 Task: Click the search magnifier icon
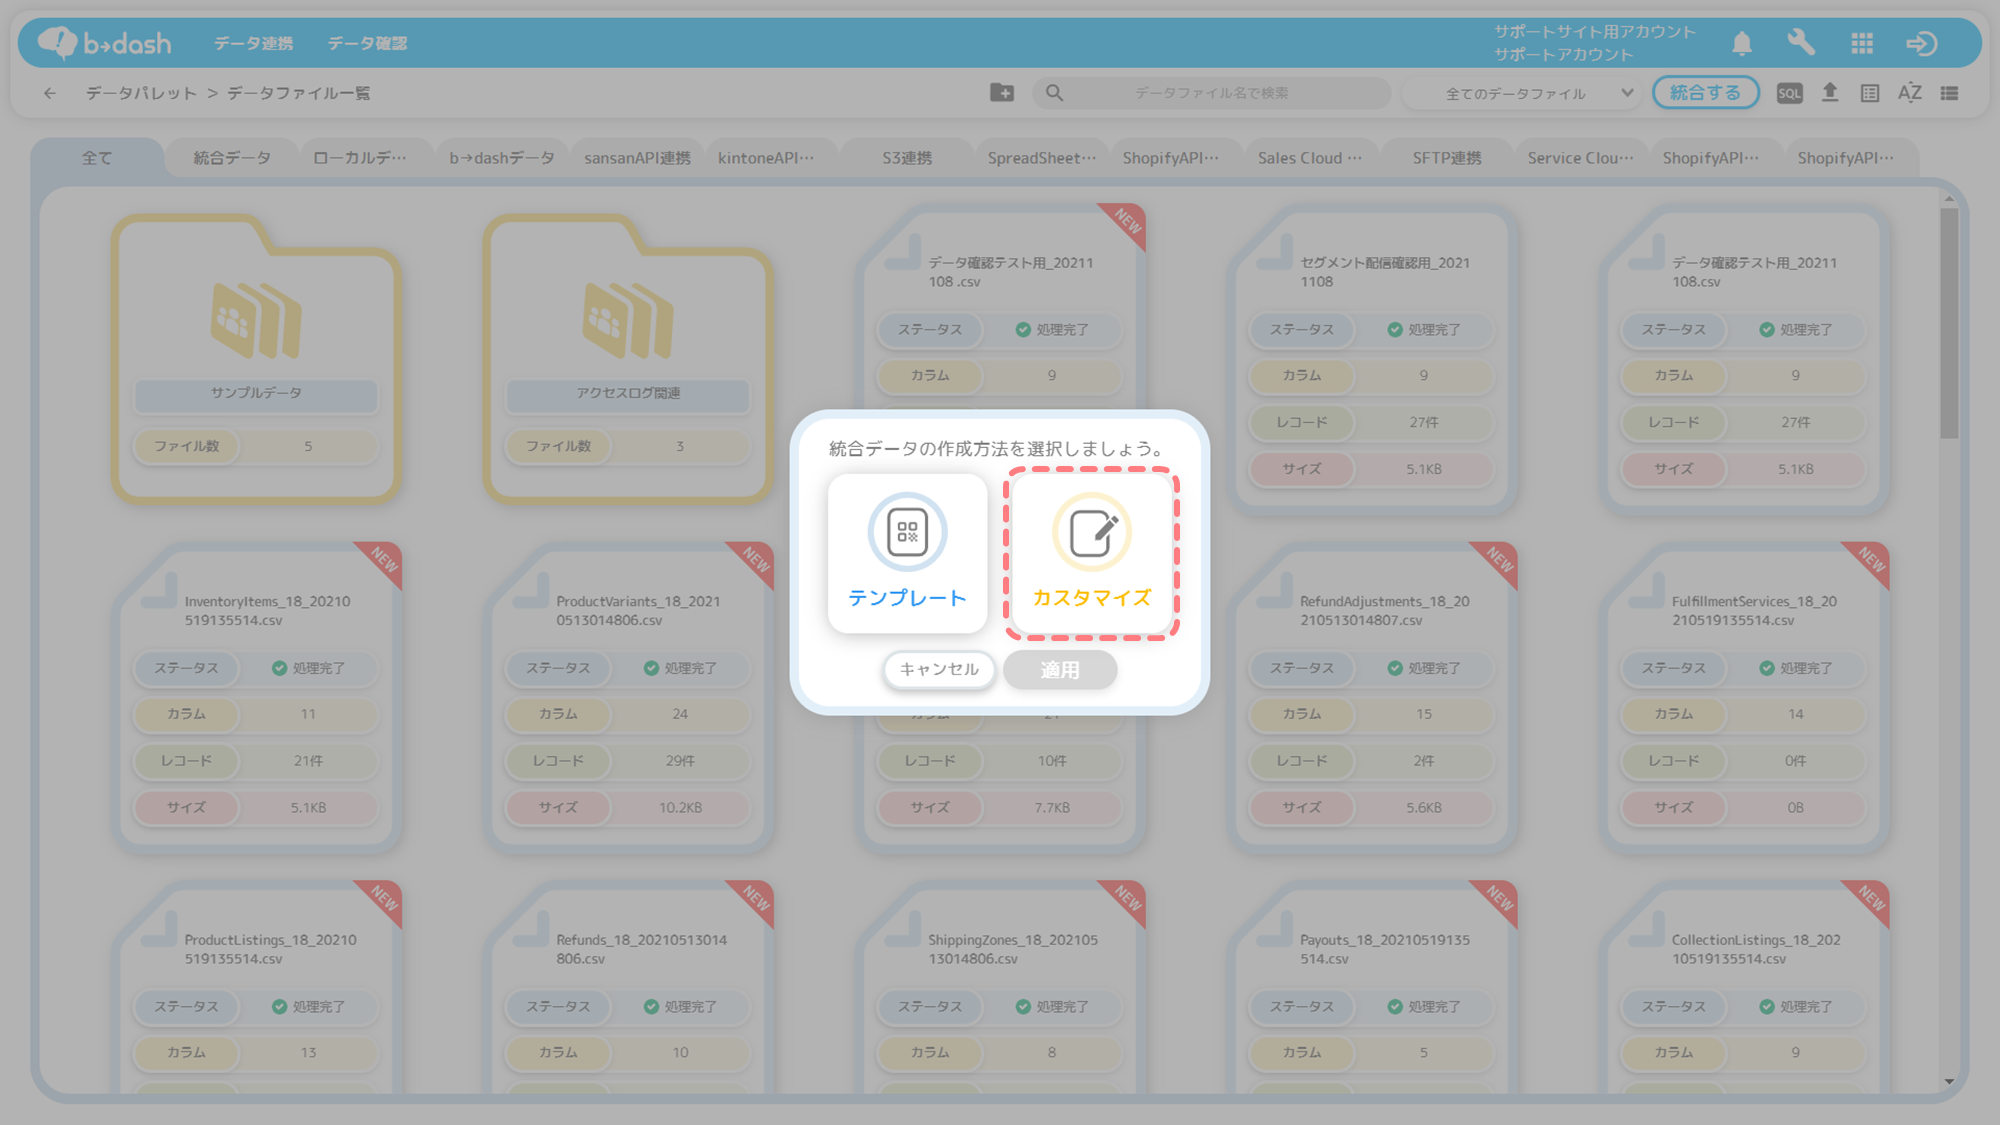(1054, 92)
